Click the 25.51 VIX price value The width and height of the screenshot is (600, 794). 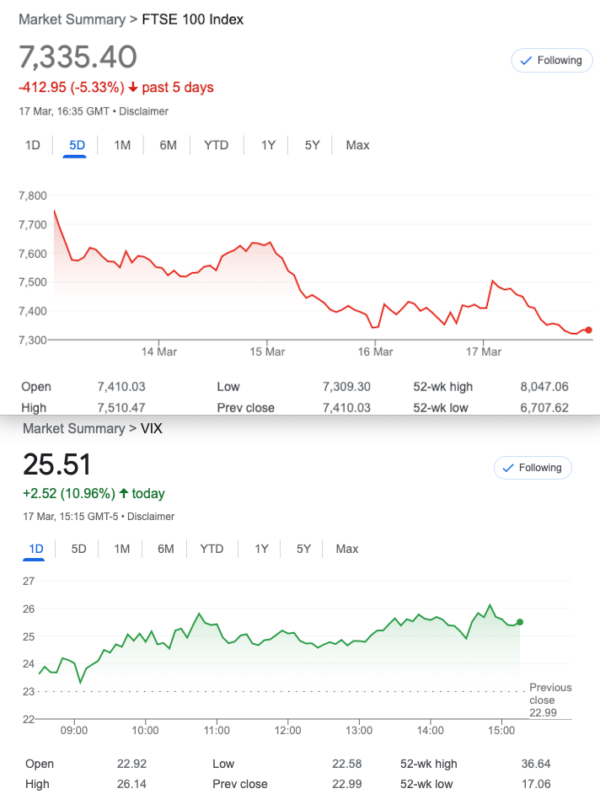[x=57, y=464]
